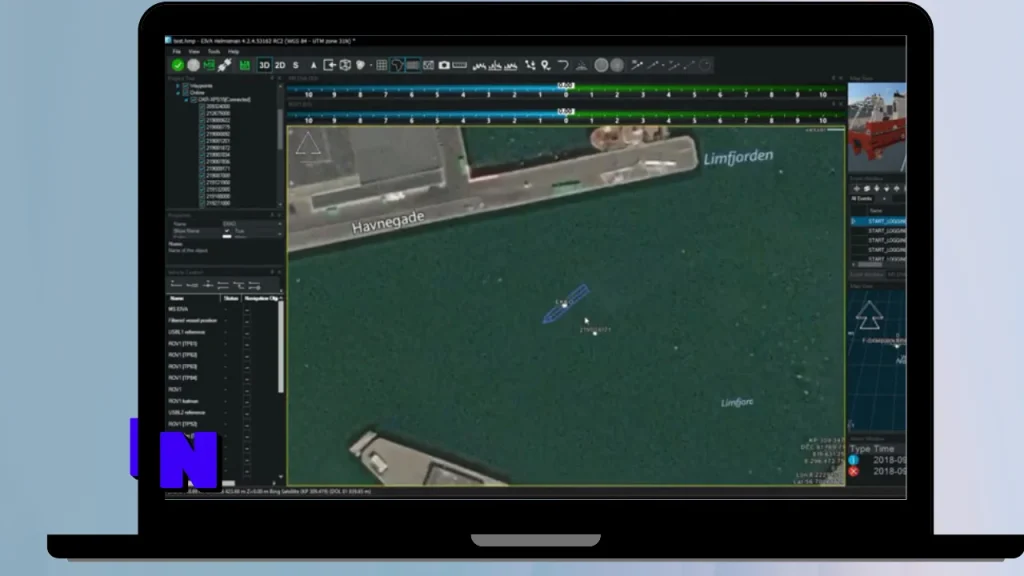Toggle checkbox of first vessel ID in tree
1024x576 pixels.
coord(202,106)
